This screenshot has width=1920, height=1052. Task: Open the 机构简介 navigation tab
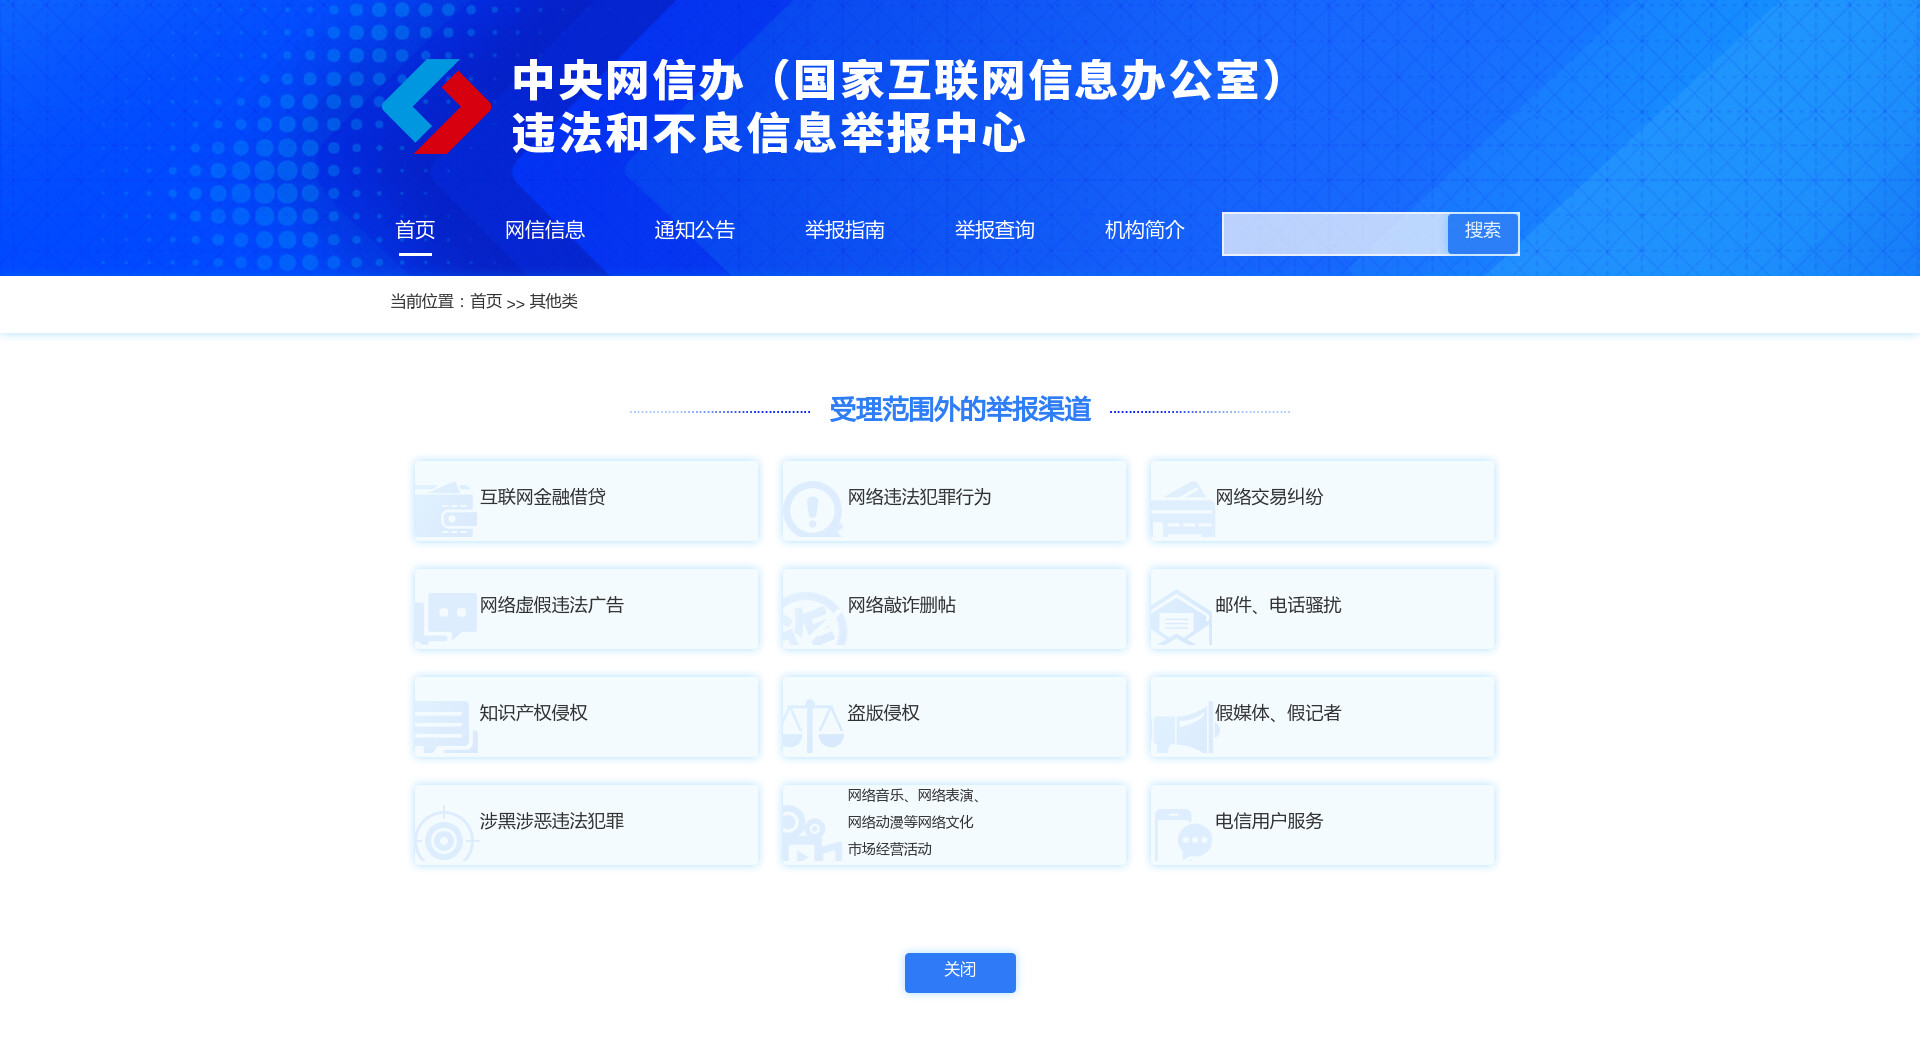[1145, 230]
